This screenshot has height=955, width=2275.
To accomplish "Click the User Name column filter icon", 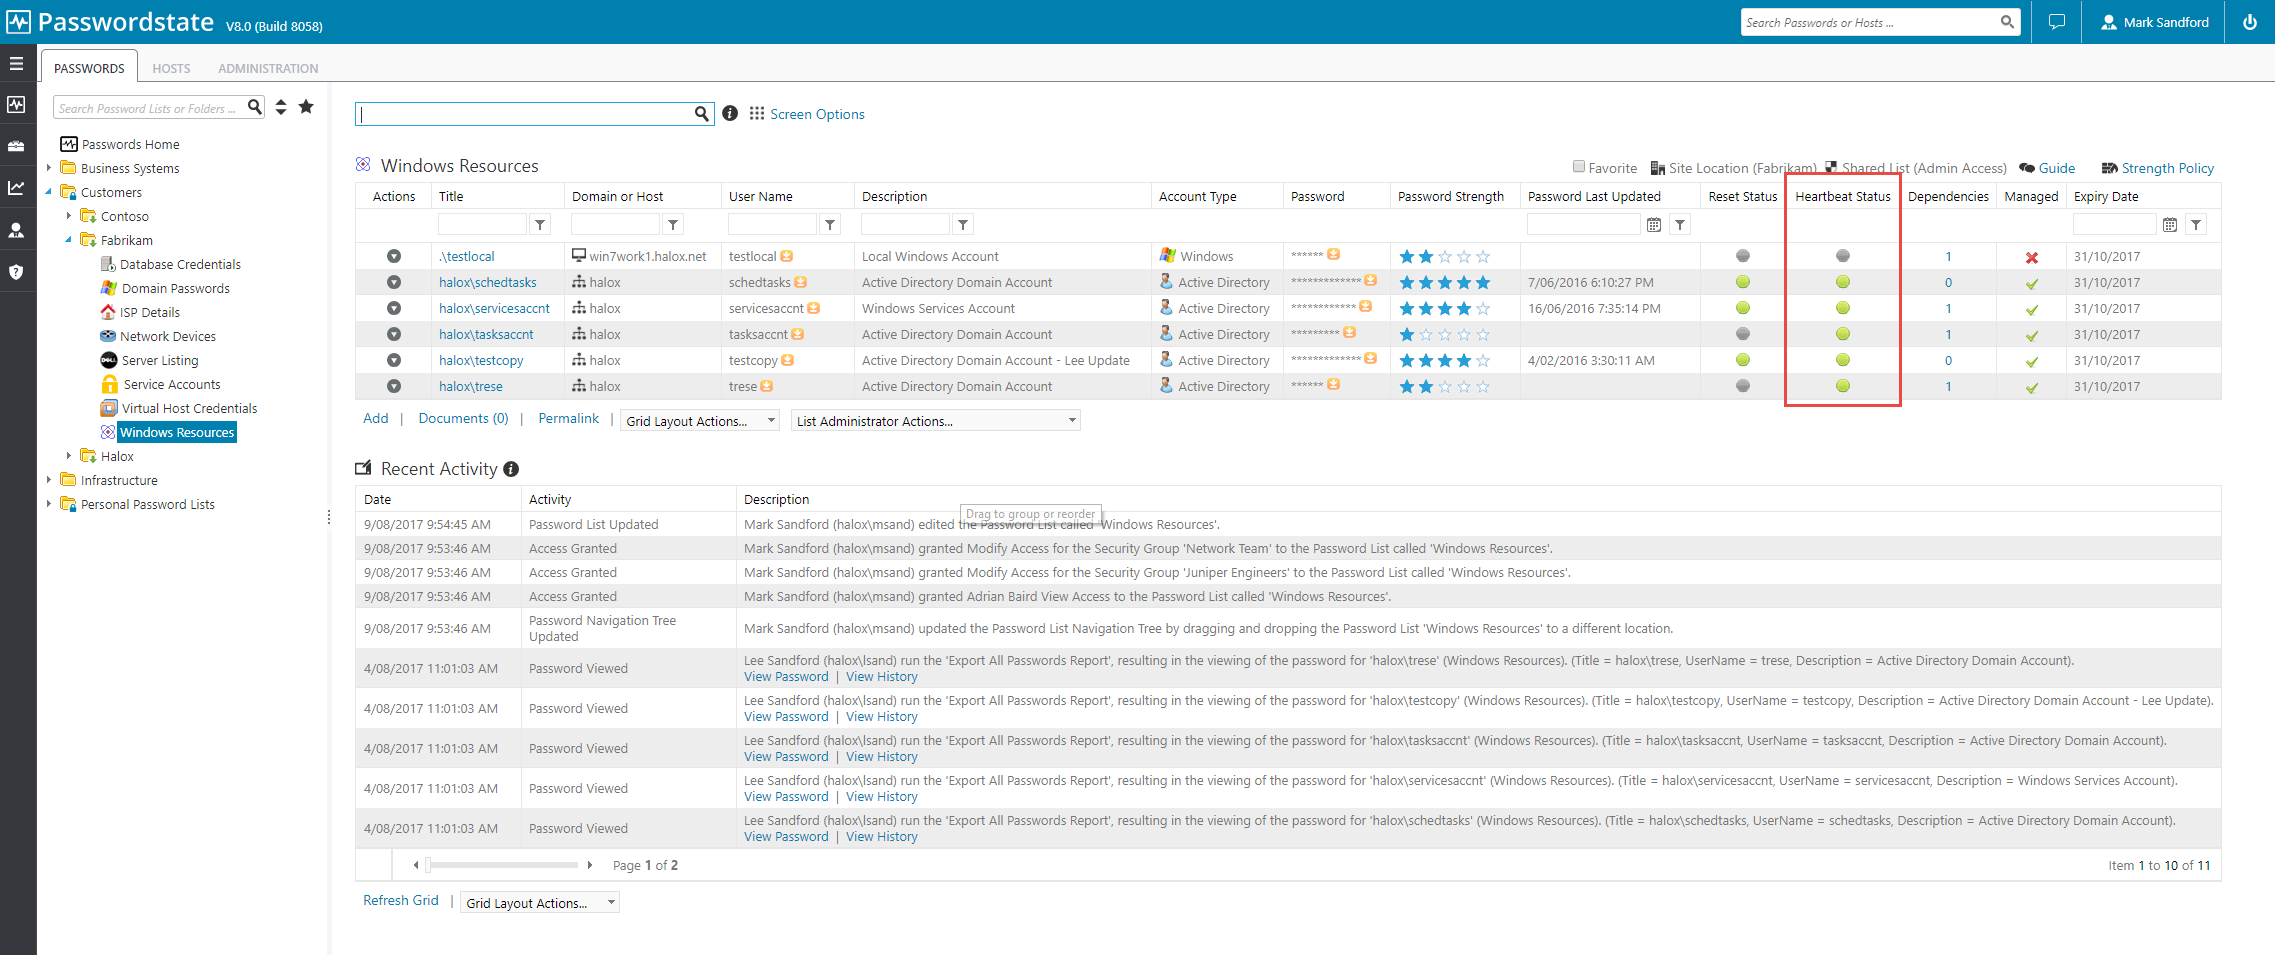I will pyautogui.click(x=830, y=225).
